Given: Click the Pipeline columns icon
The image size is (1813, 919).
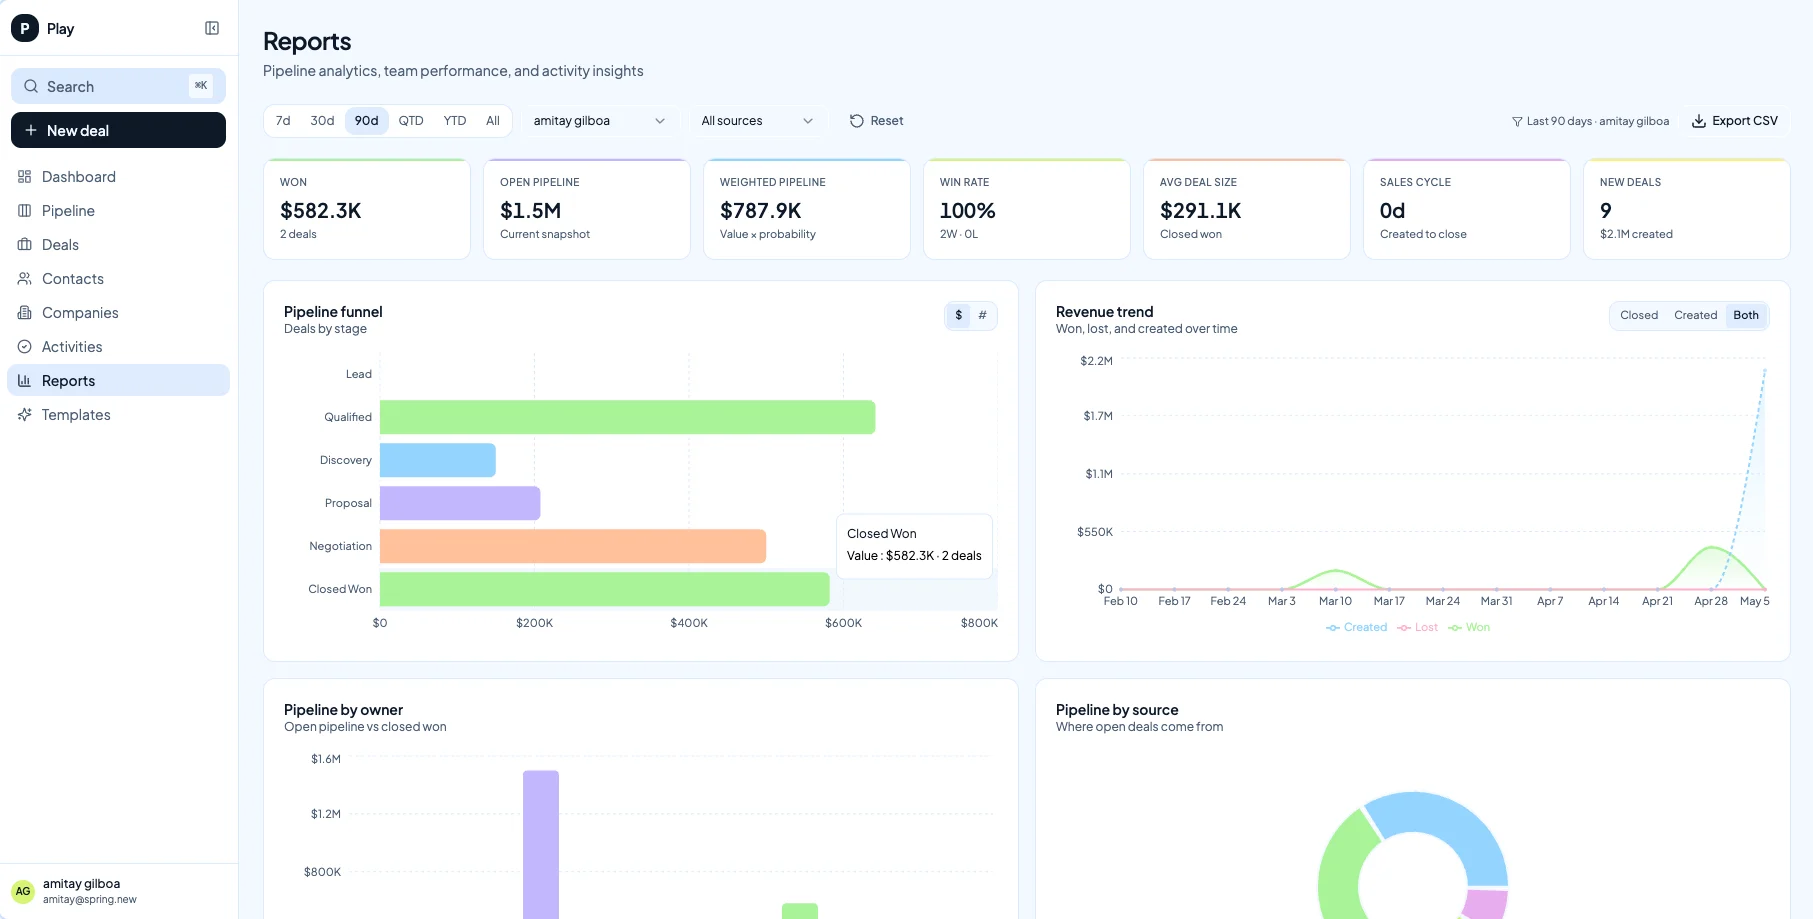Looking at the screenshot, I should tap(25, 211).
